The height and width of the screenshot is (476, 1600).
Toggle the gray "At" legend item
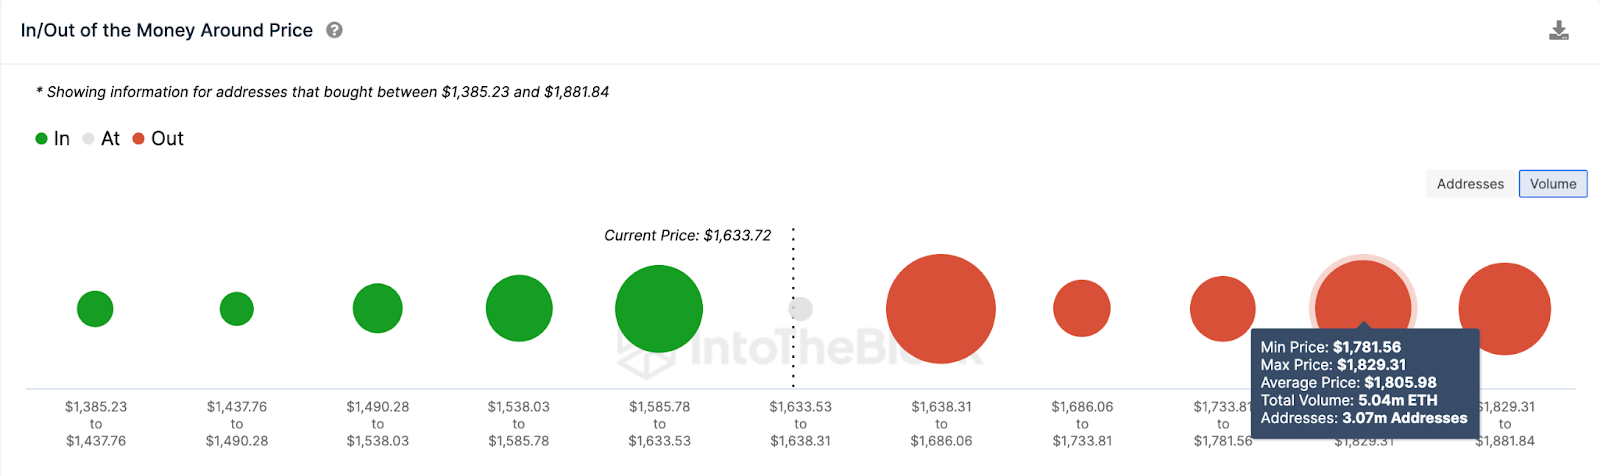[102, 139]
